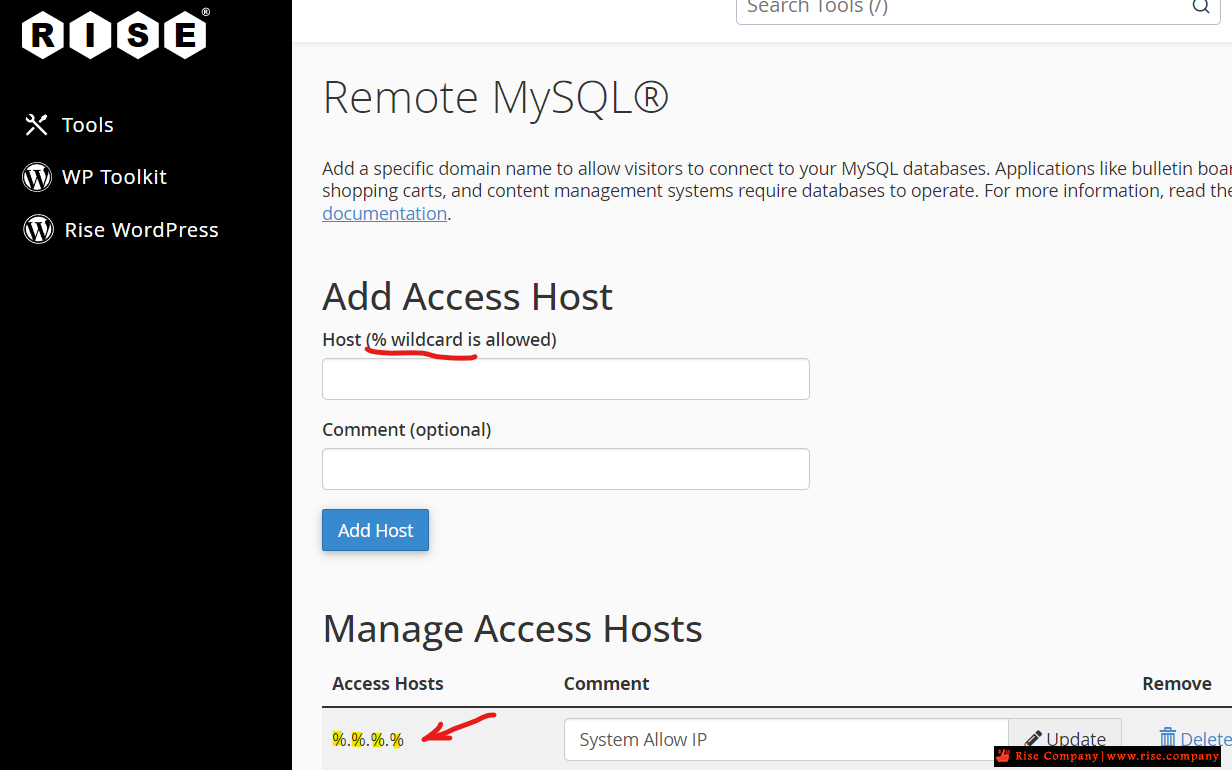Click the RISE logo

[x=115, y=34]
